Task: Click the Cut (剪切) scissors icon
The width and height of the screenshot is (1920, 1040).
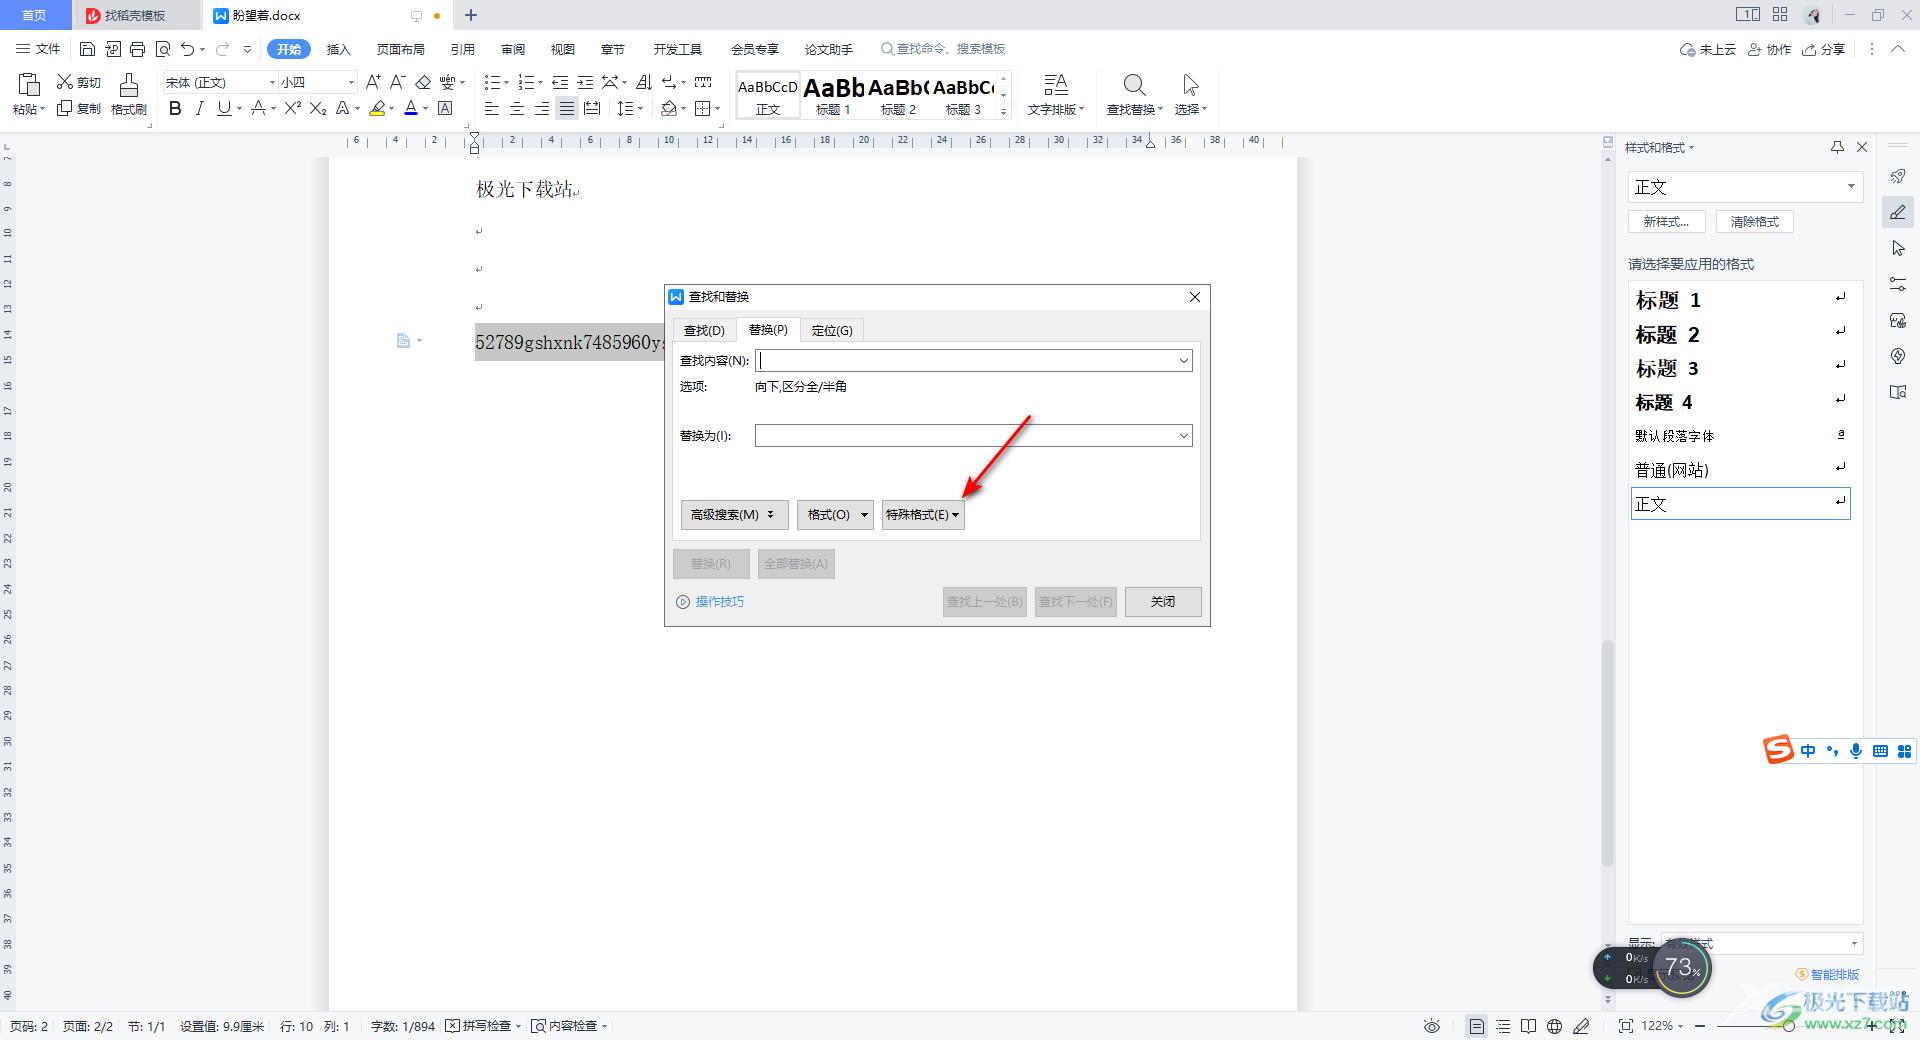Action: coord(65,82)
